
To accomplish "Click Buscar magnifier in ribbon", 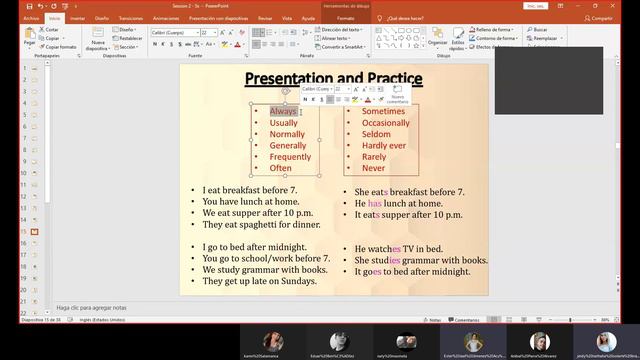I will [537, 29].
